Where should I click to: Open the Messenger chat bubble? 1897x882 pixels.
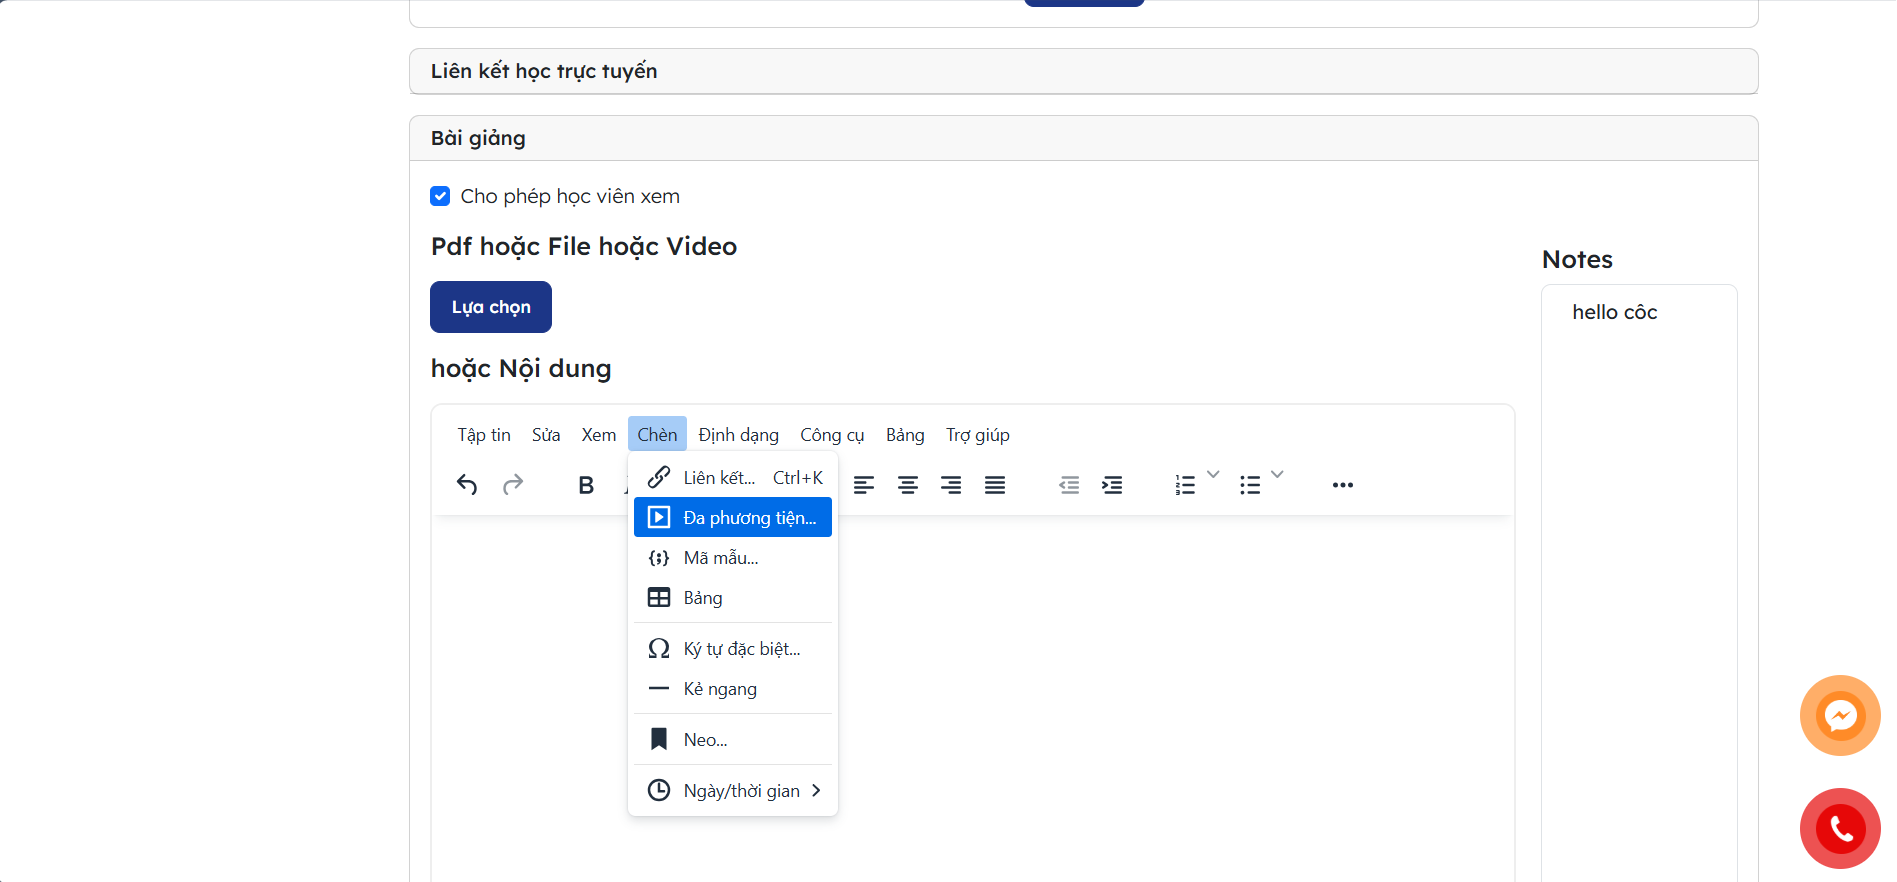pos(1840,715)
